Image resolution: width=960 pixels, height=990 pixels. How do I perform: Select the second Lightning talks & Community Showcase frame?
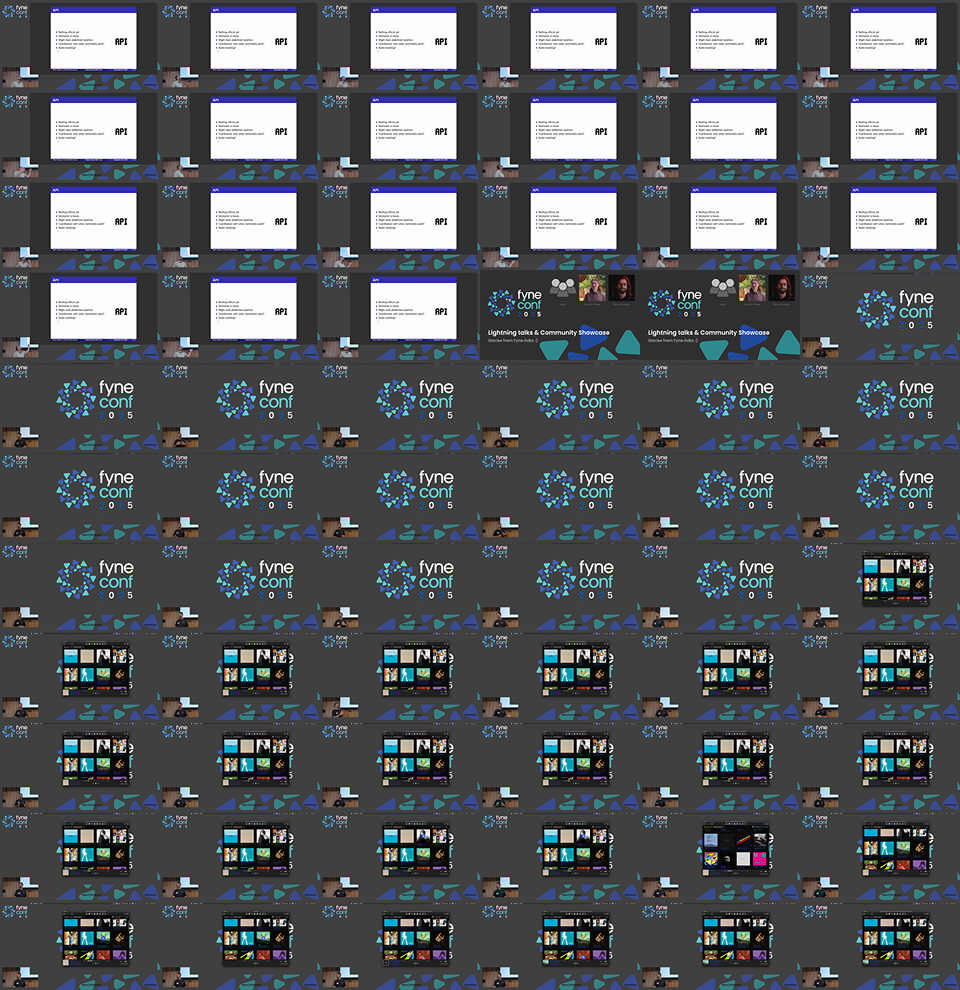click(x=720, y=315)
